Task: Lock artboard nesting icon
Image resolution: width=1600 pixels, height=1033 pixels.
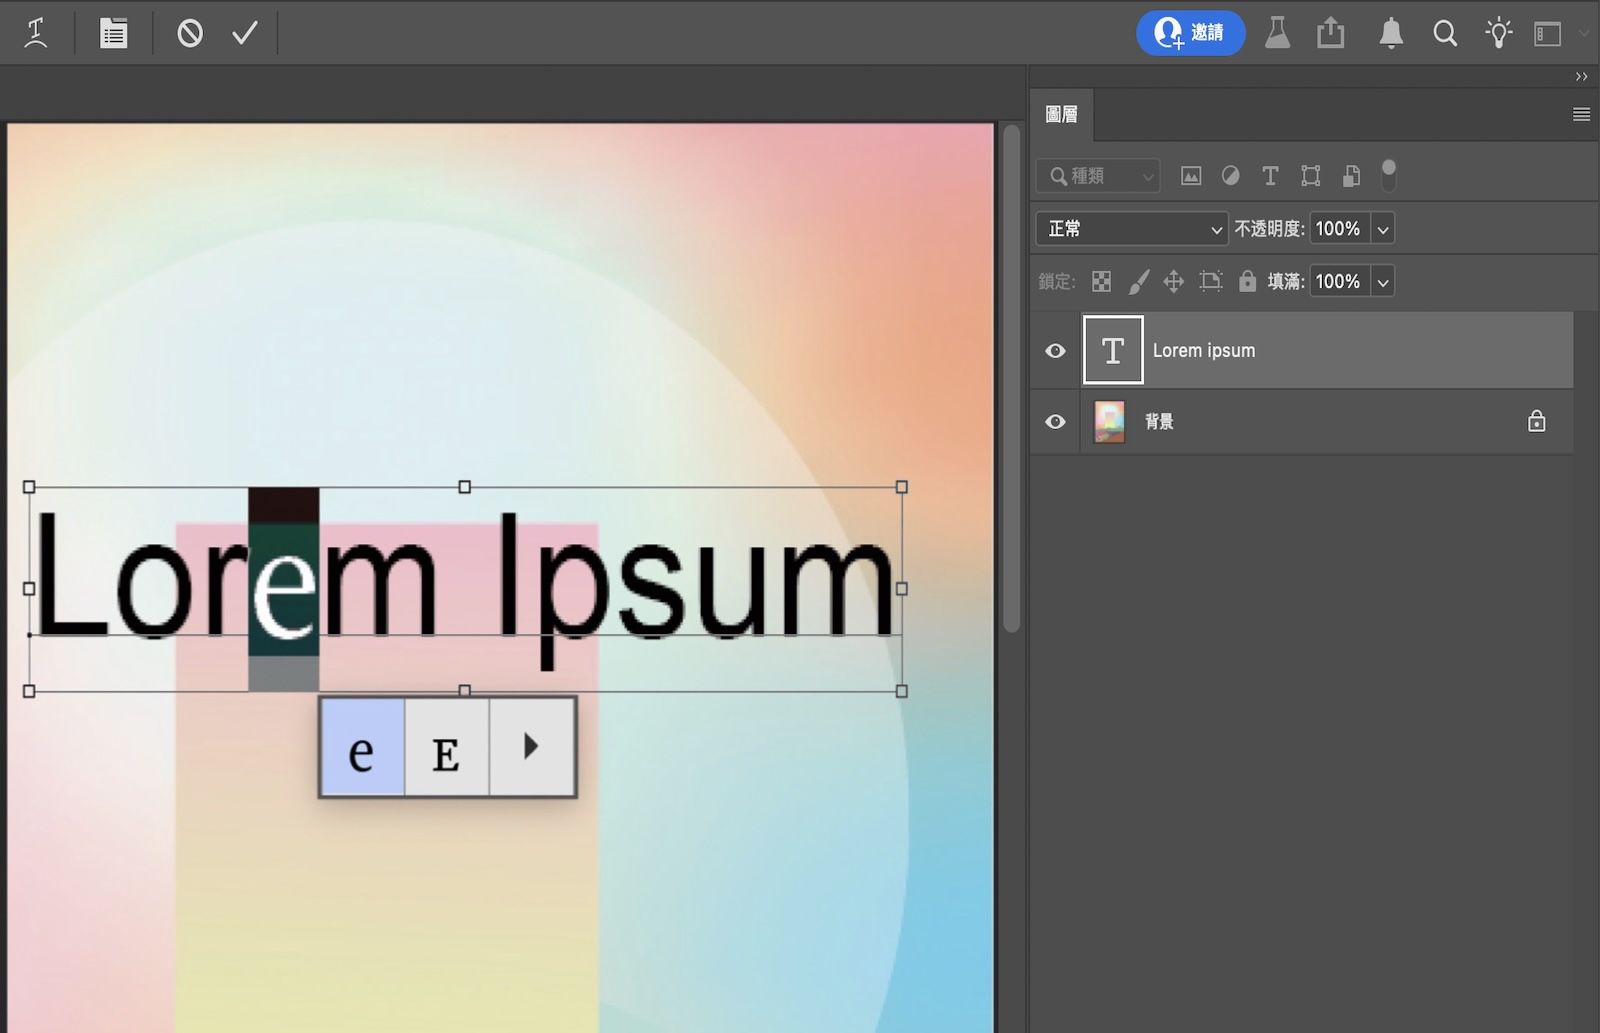Action: pyautogui.click(x=1211, y=282)
